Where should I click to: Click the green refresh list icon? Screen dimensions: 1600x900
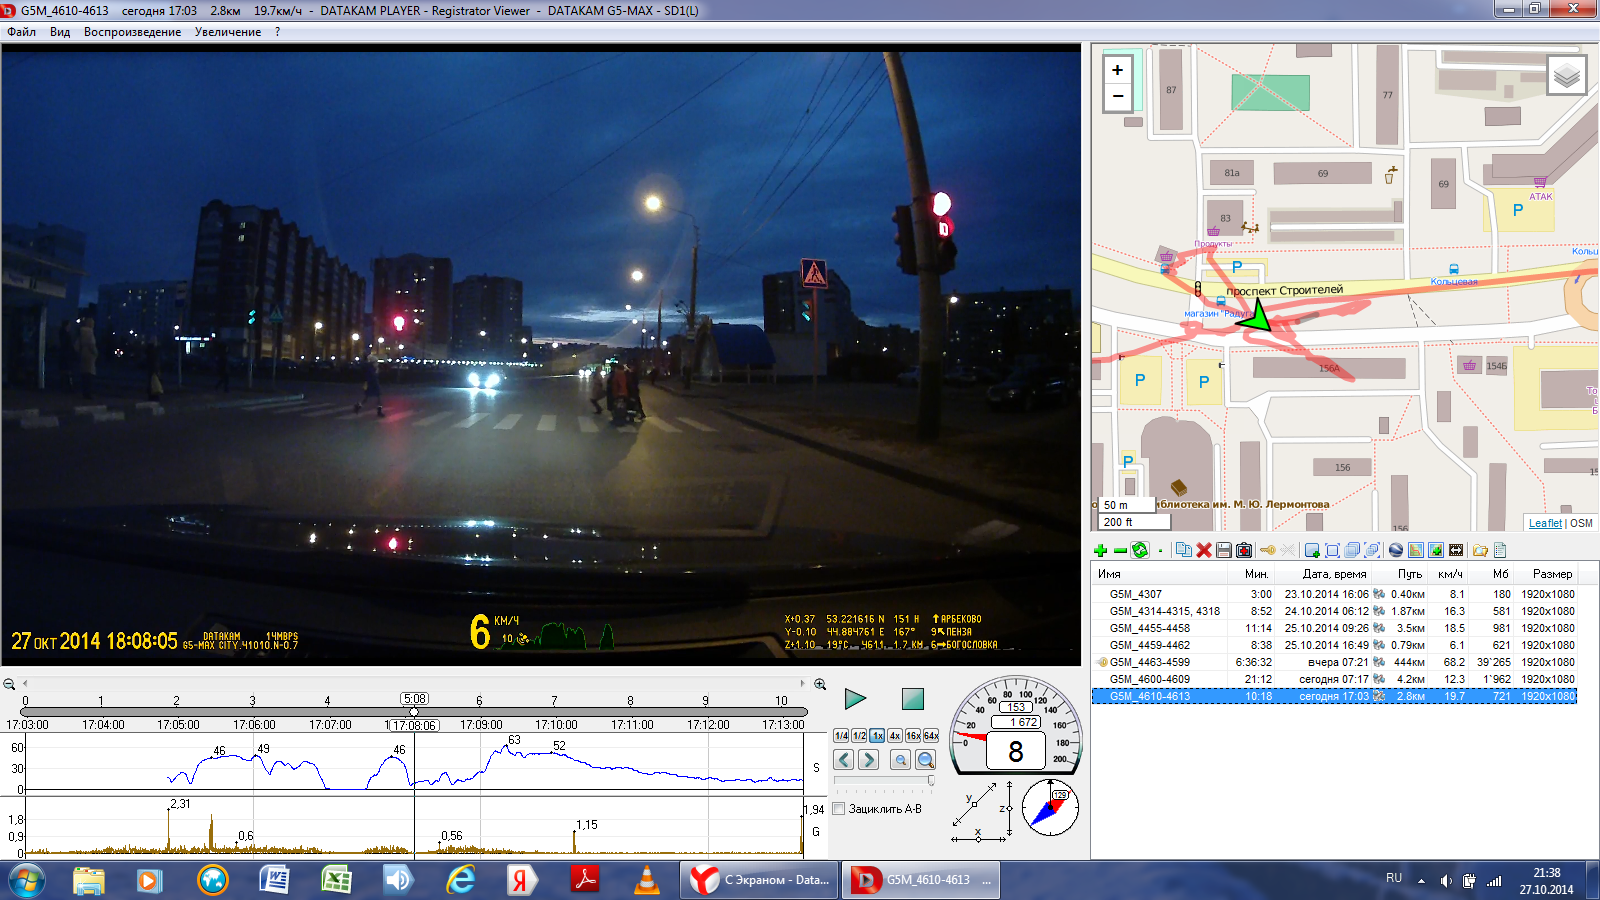tap(1140, 550)
